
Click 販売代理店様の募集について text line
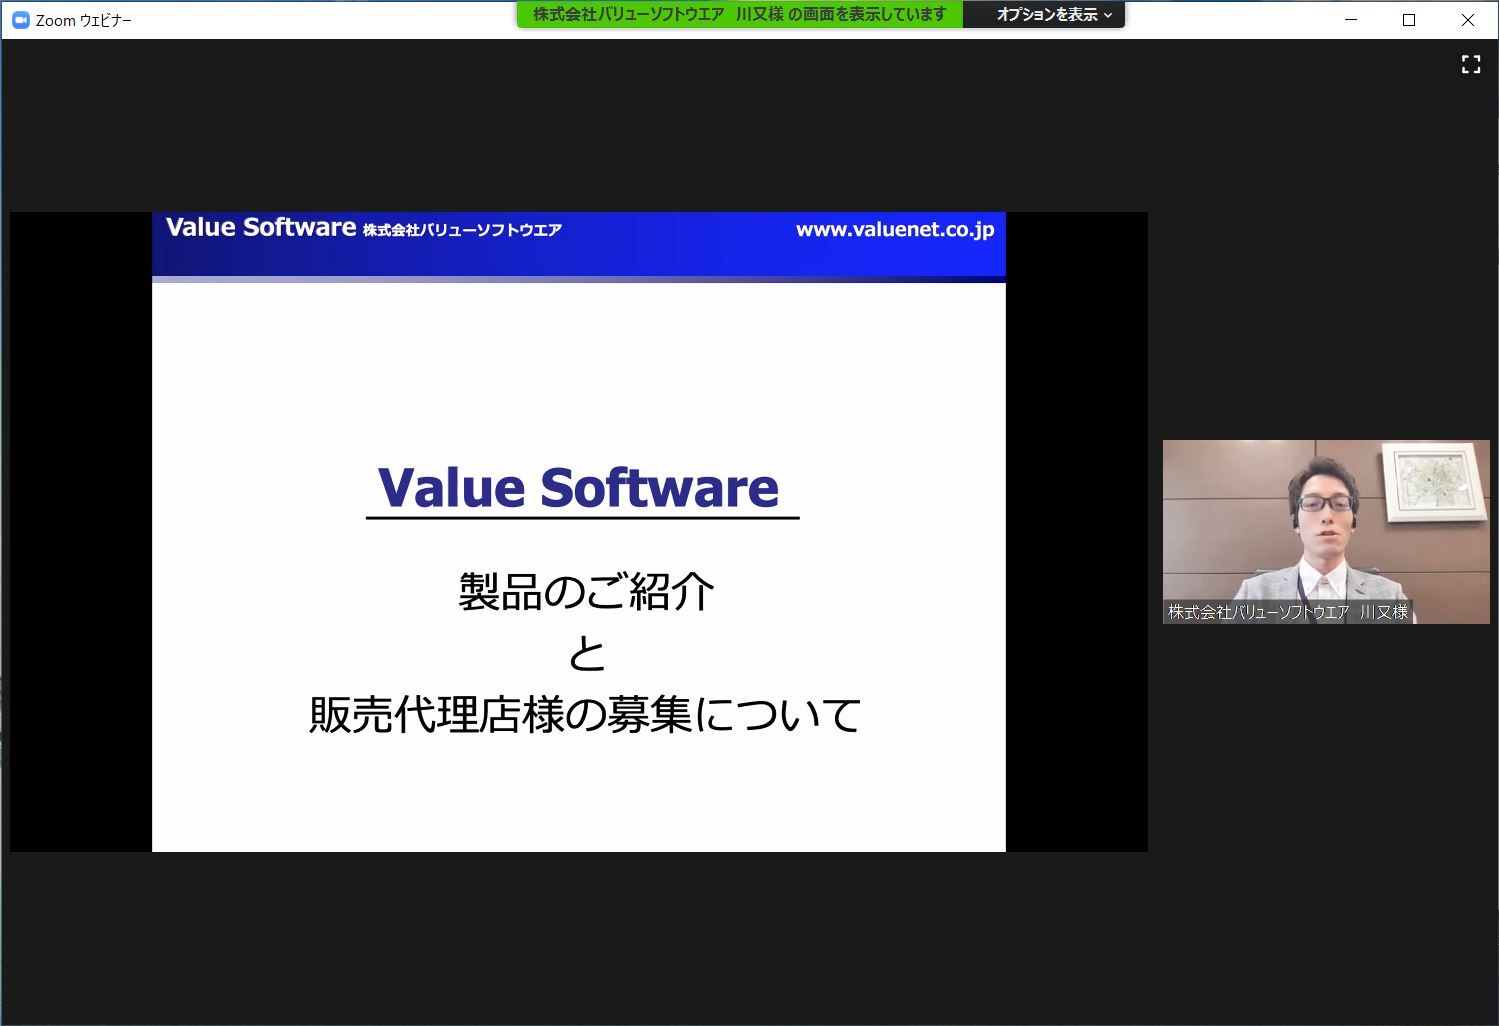click(585, 714)
